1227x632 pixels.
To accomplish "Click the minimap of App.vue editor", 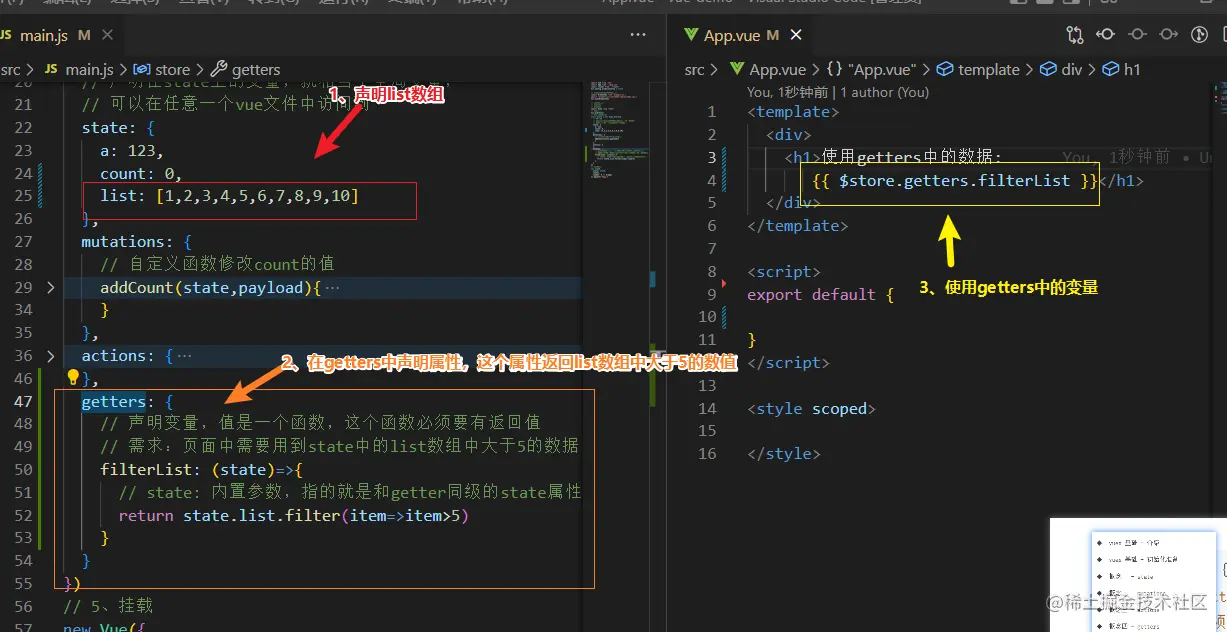I will coord(1222,100).
